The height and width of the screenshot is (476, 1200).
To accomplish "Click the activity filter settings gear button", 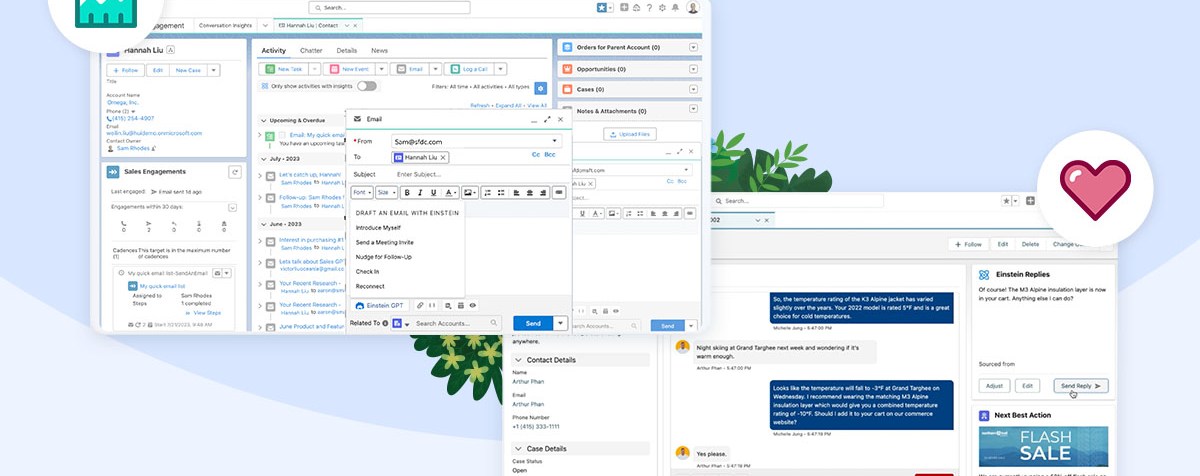I will pyautogui.click(x=541, y=88).
